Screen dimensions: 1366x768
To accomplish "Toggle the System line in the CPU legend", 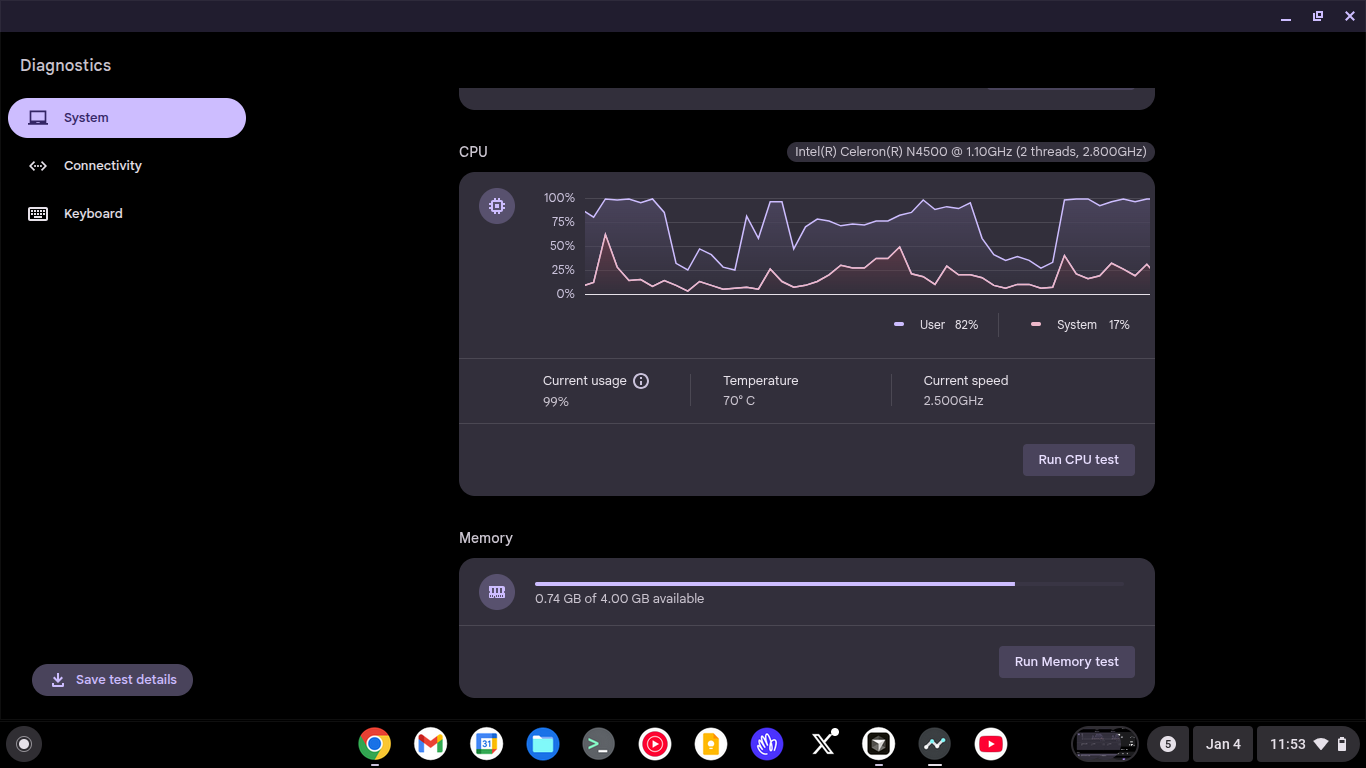I will 1077,324.
